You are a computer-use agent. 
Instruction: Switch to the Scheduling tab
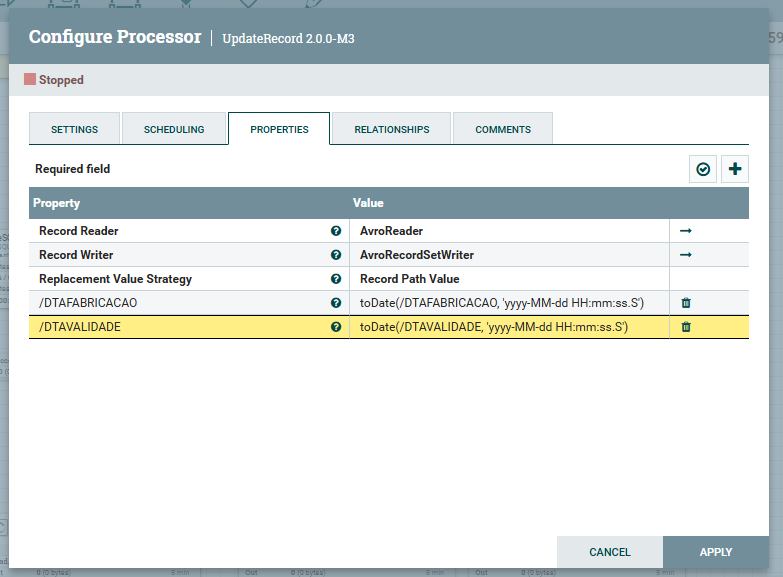click(x=174, y=129)
